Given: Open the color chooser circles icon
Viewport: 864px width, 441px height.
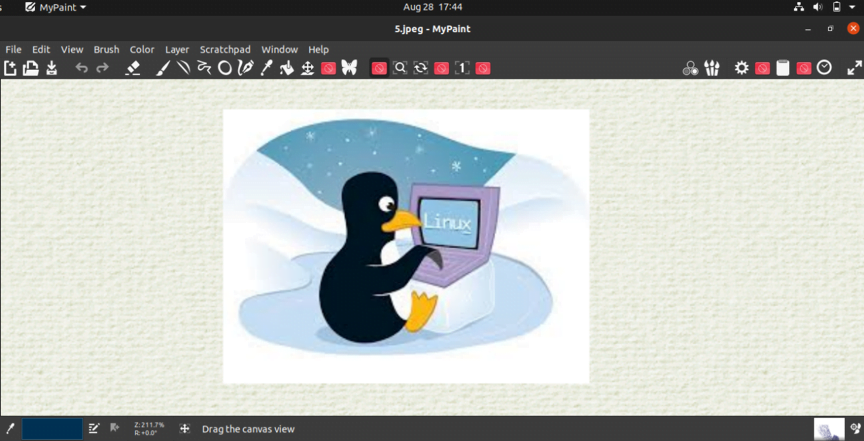Looking at the screenshot, I should (x=690, y=68).
